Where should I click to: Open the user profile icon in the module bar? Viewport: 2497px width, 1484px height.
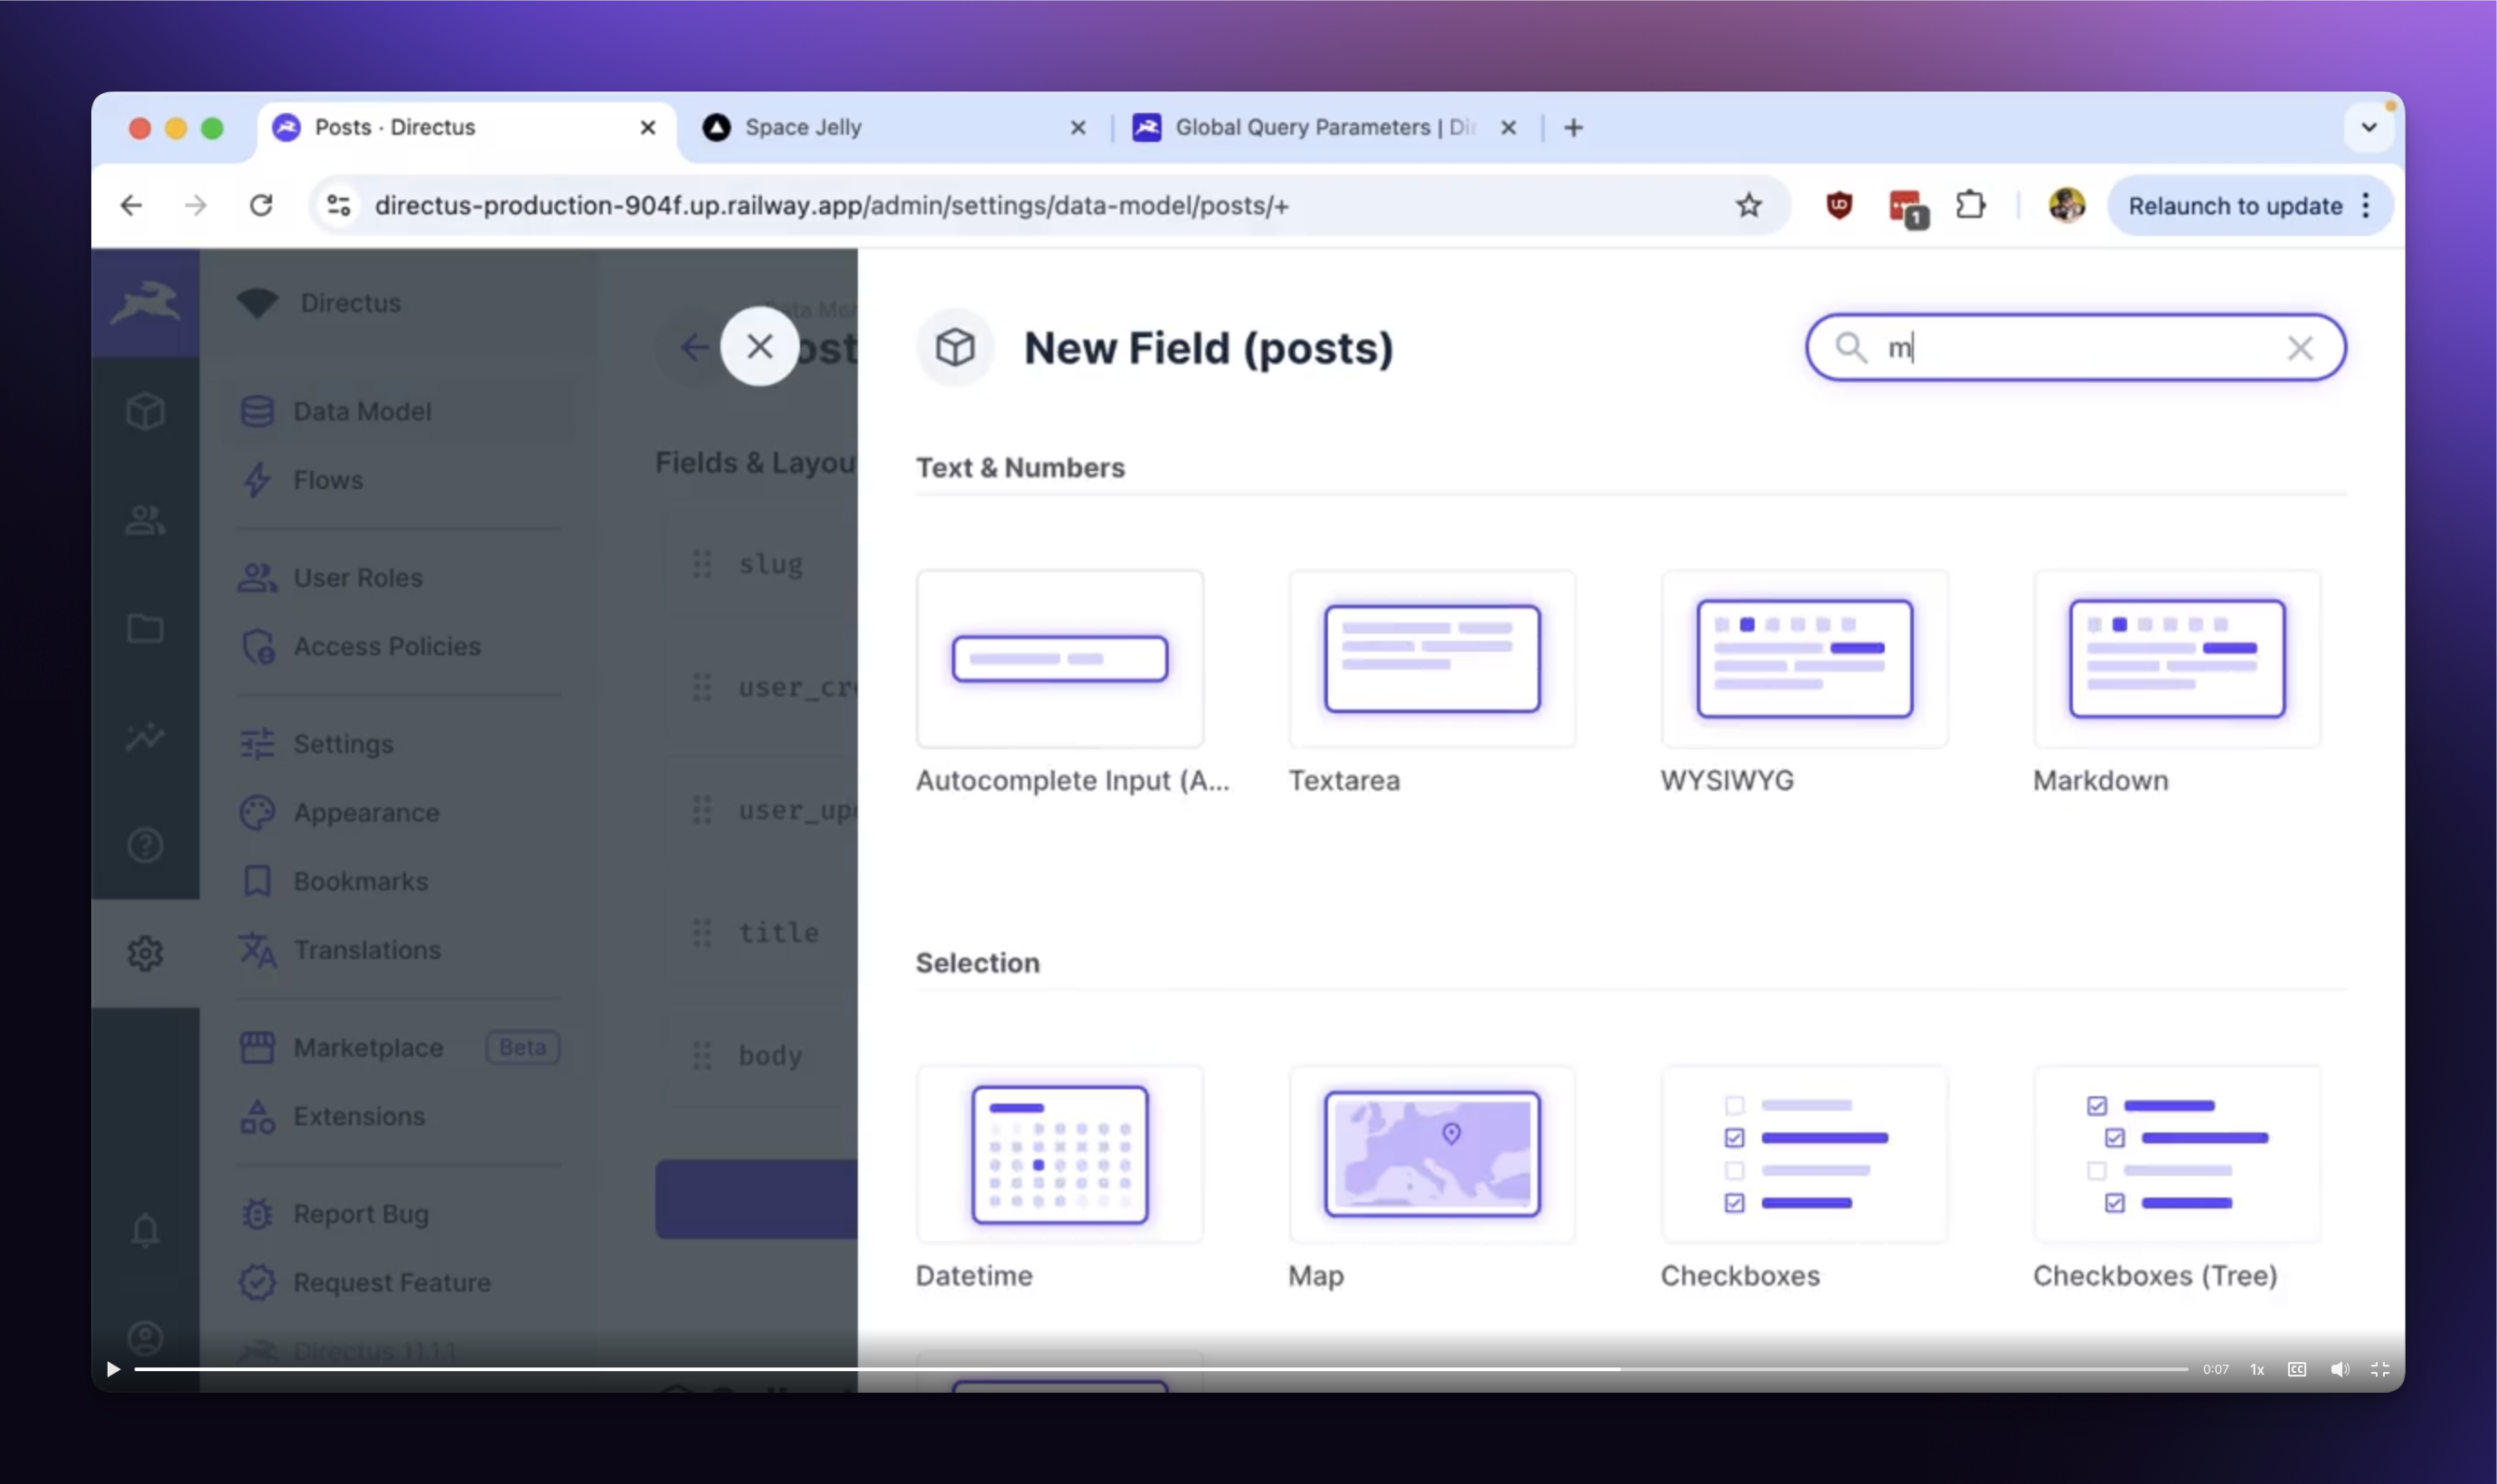point(145,1337)
